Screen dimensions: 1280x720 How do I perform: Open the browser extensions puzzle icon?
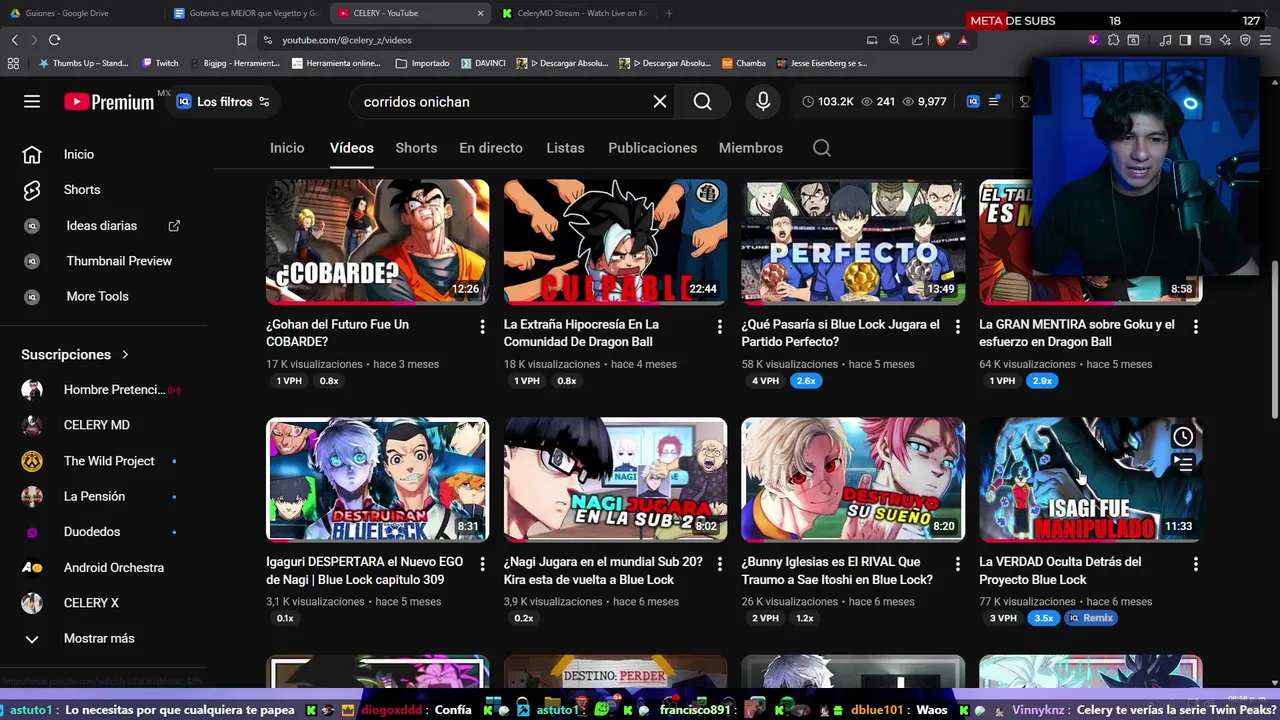(x=1113, y=40)
